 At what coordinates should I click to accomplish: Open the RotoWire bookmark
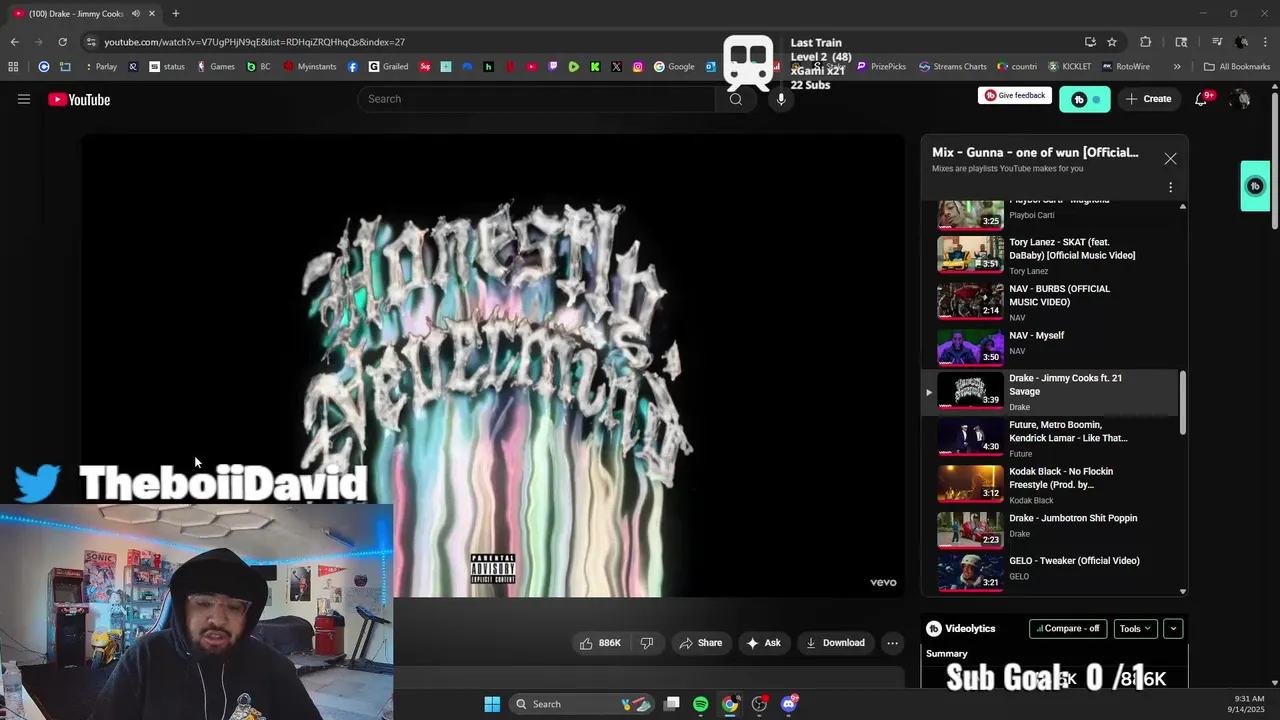[1126, 67]
